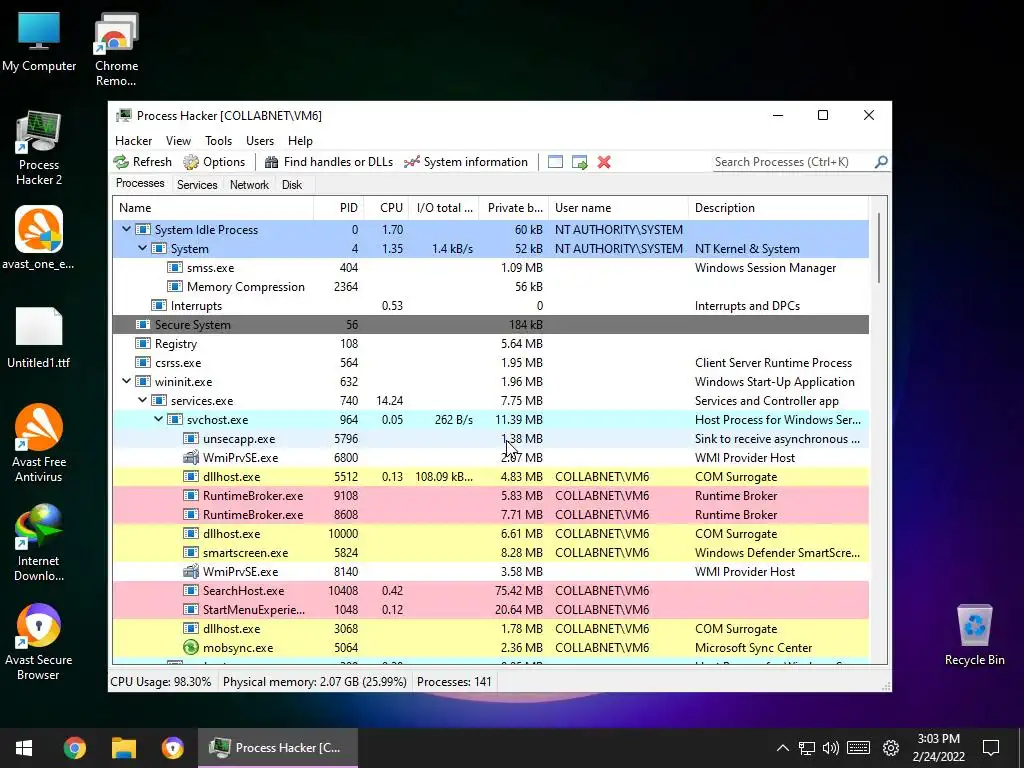Open avast_one_e... installer desktop icon
This screenshot has height=768, width=1024.
[39, 238]
